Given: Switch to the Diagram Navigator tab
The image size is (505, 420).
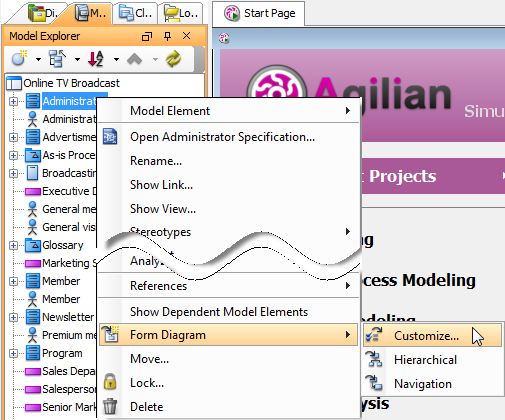Looking at the screenshot, I should click(43, 13).
